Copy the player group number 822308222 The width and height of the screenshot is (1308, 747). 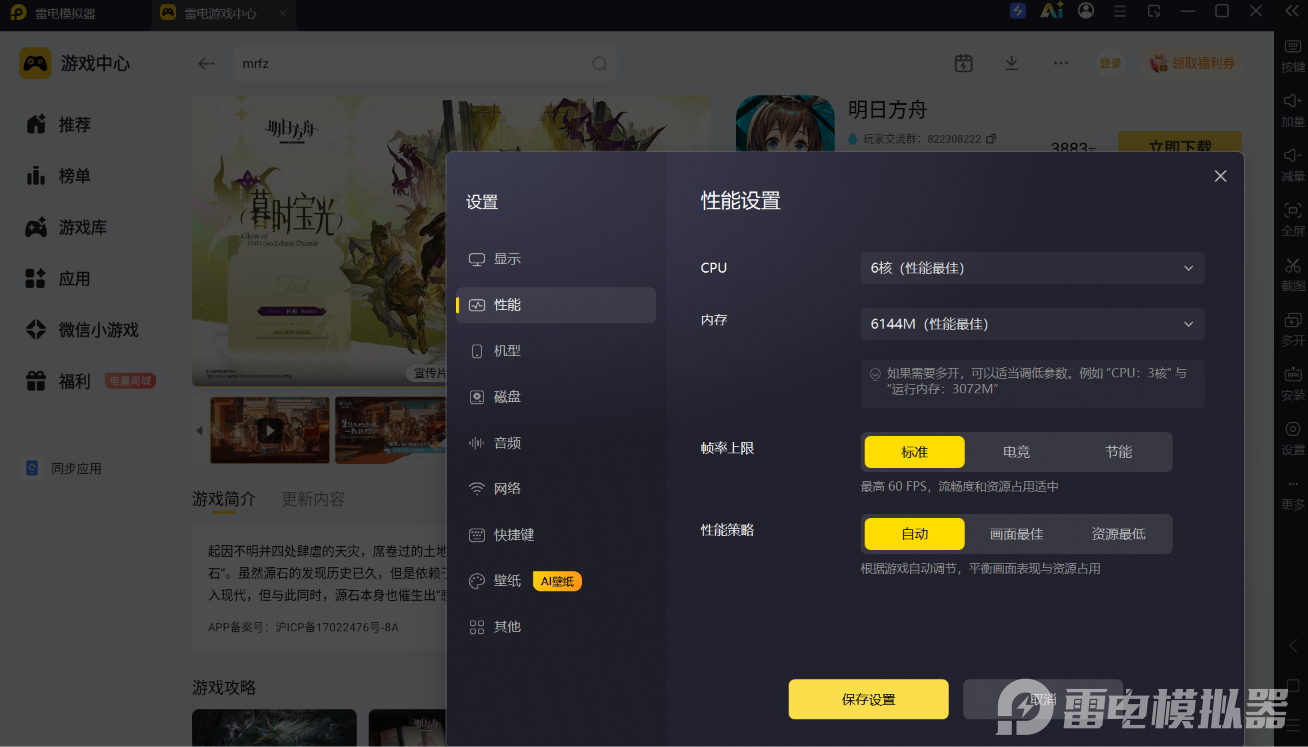coord(992,139)
